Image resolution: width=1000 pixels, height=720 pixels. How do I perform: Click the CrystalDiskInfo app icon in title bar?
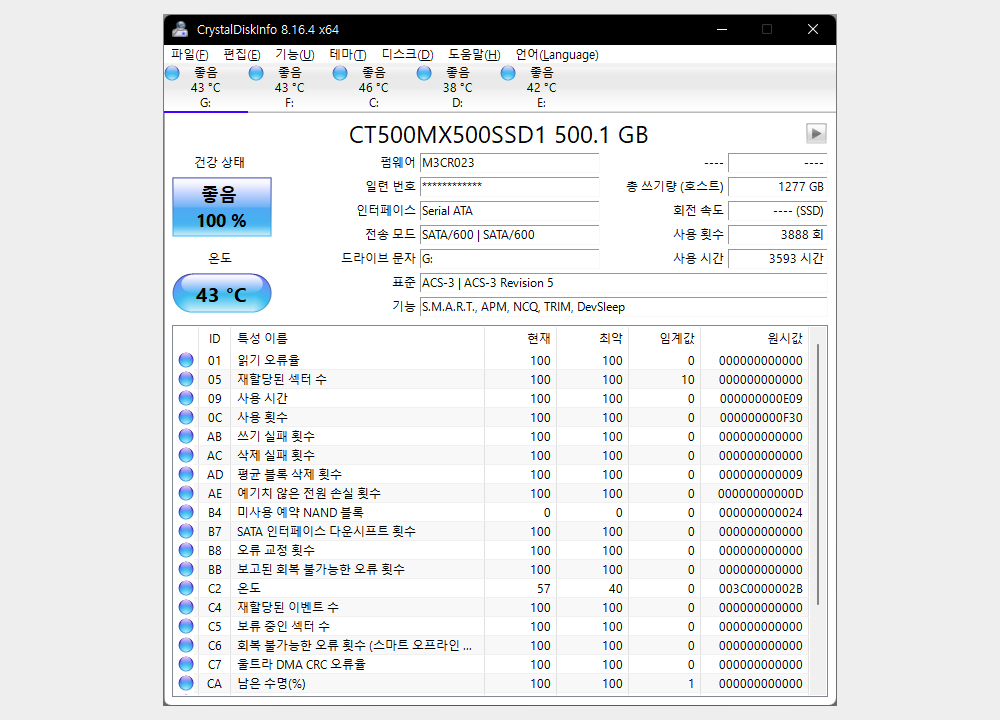pos(180,29)
